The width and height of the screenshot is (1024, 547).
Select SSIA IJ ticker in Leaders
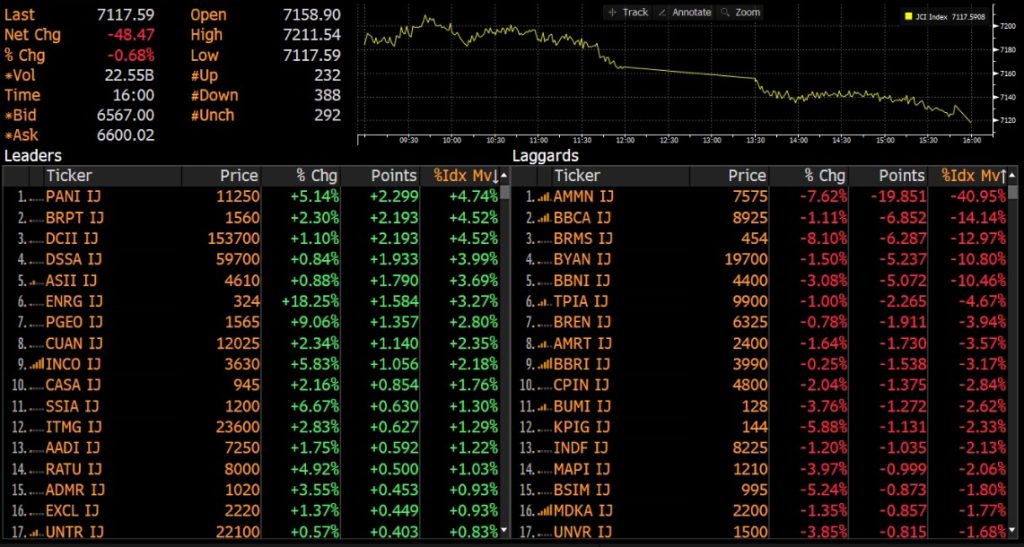click(x=72, y=405)
